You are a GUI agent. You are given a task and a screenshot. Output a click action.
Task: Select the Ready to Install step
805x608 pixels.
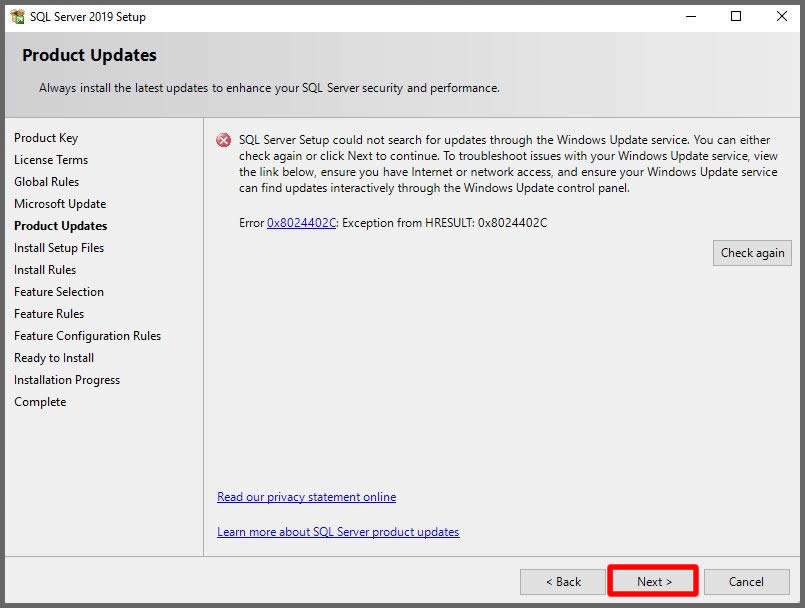[54, 358]
